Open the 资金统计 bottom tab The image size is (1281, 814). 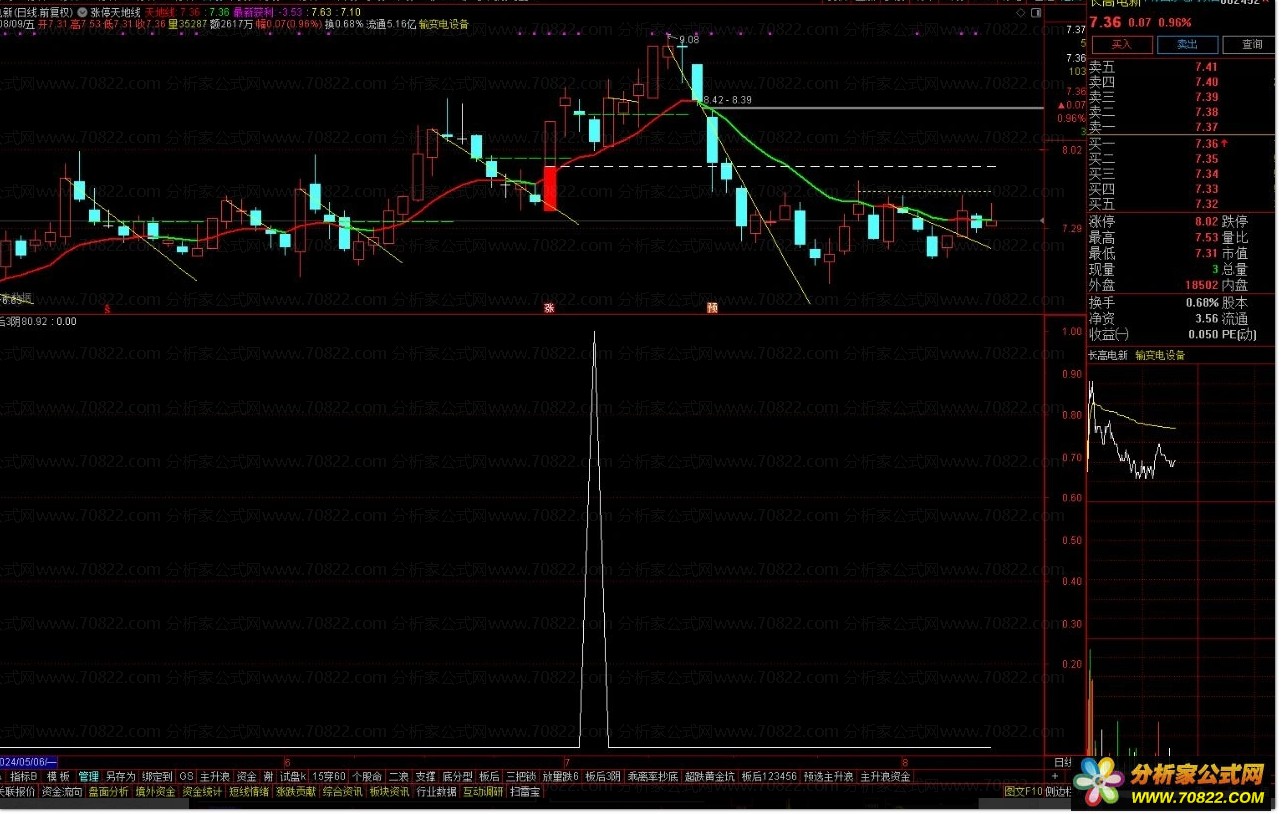pos(202,791)
